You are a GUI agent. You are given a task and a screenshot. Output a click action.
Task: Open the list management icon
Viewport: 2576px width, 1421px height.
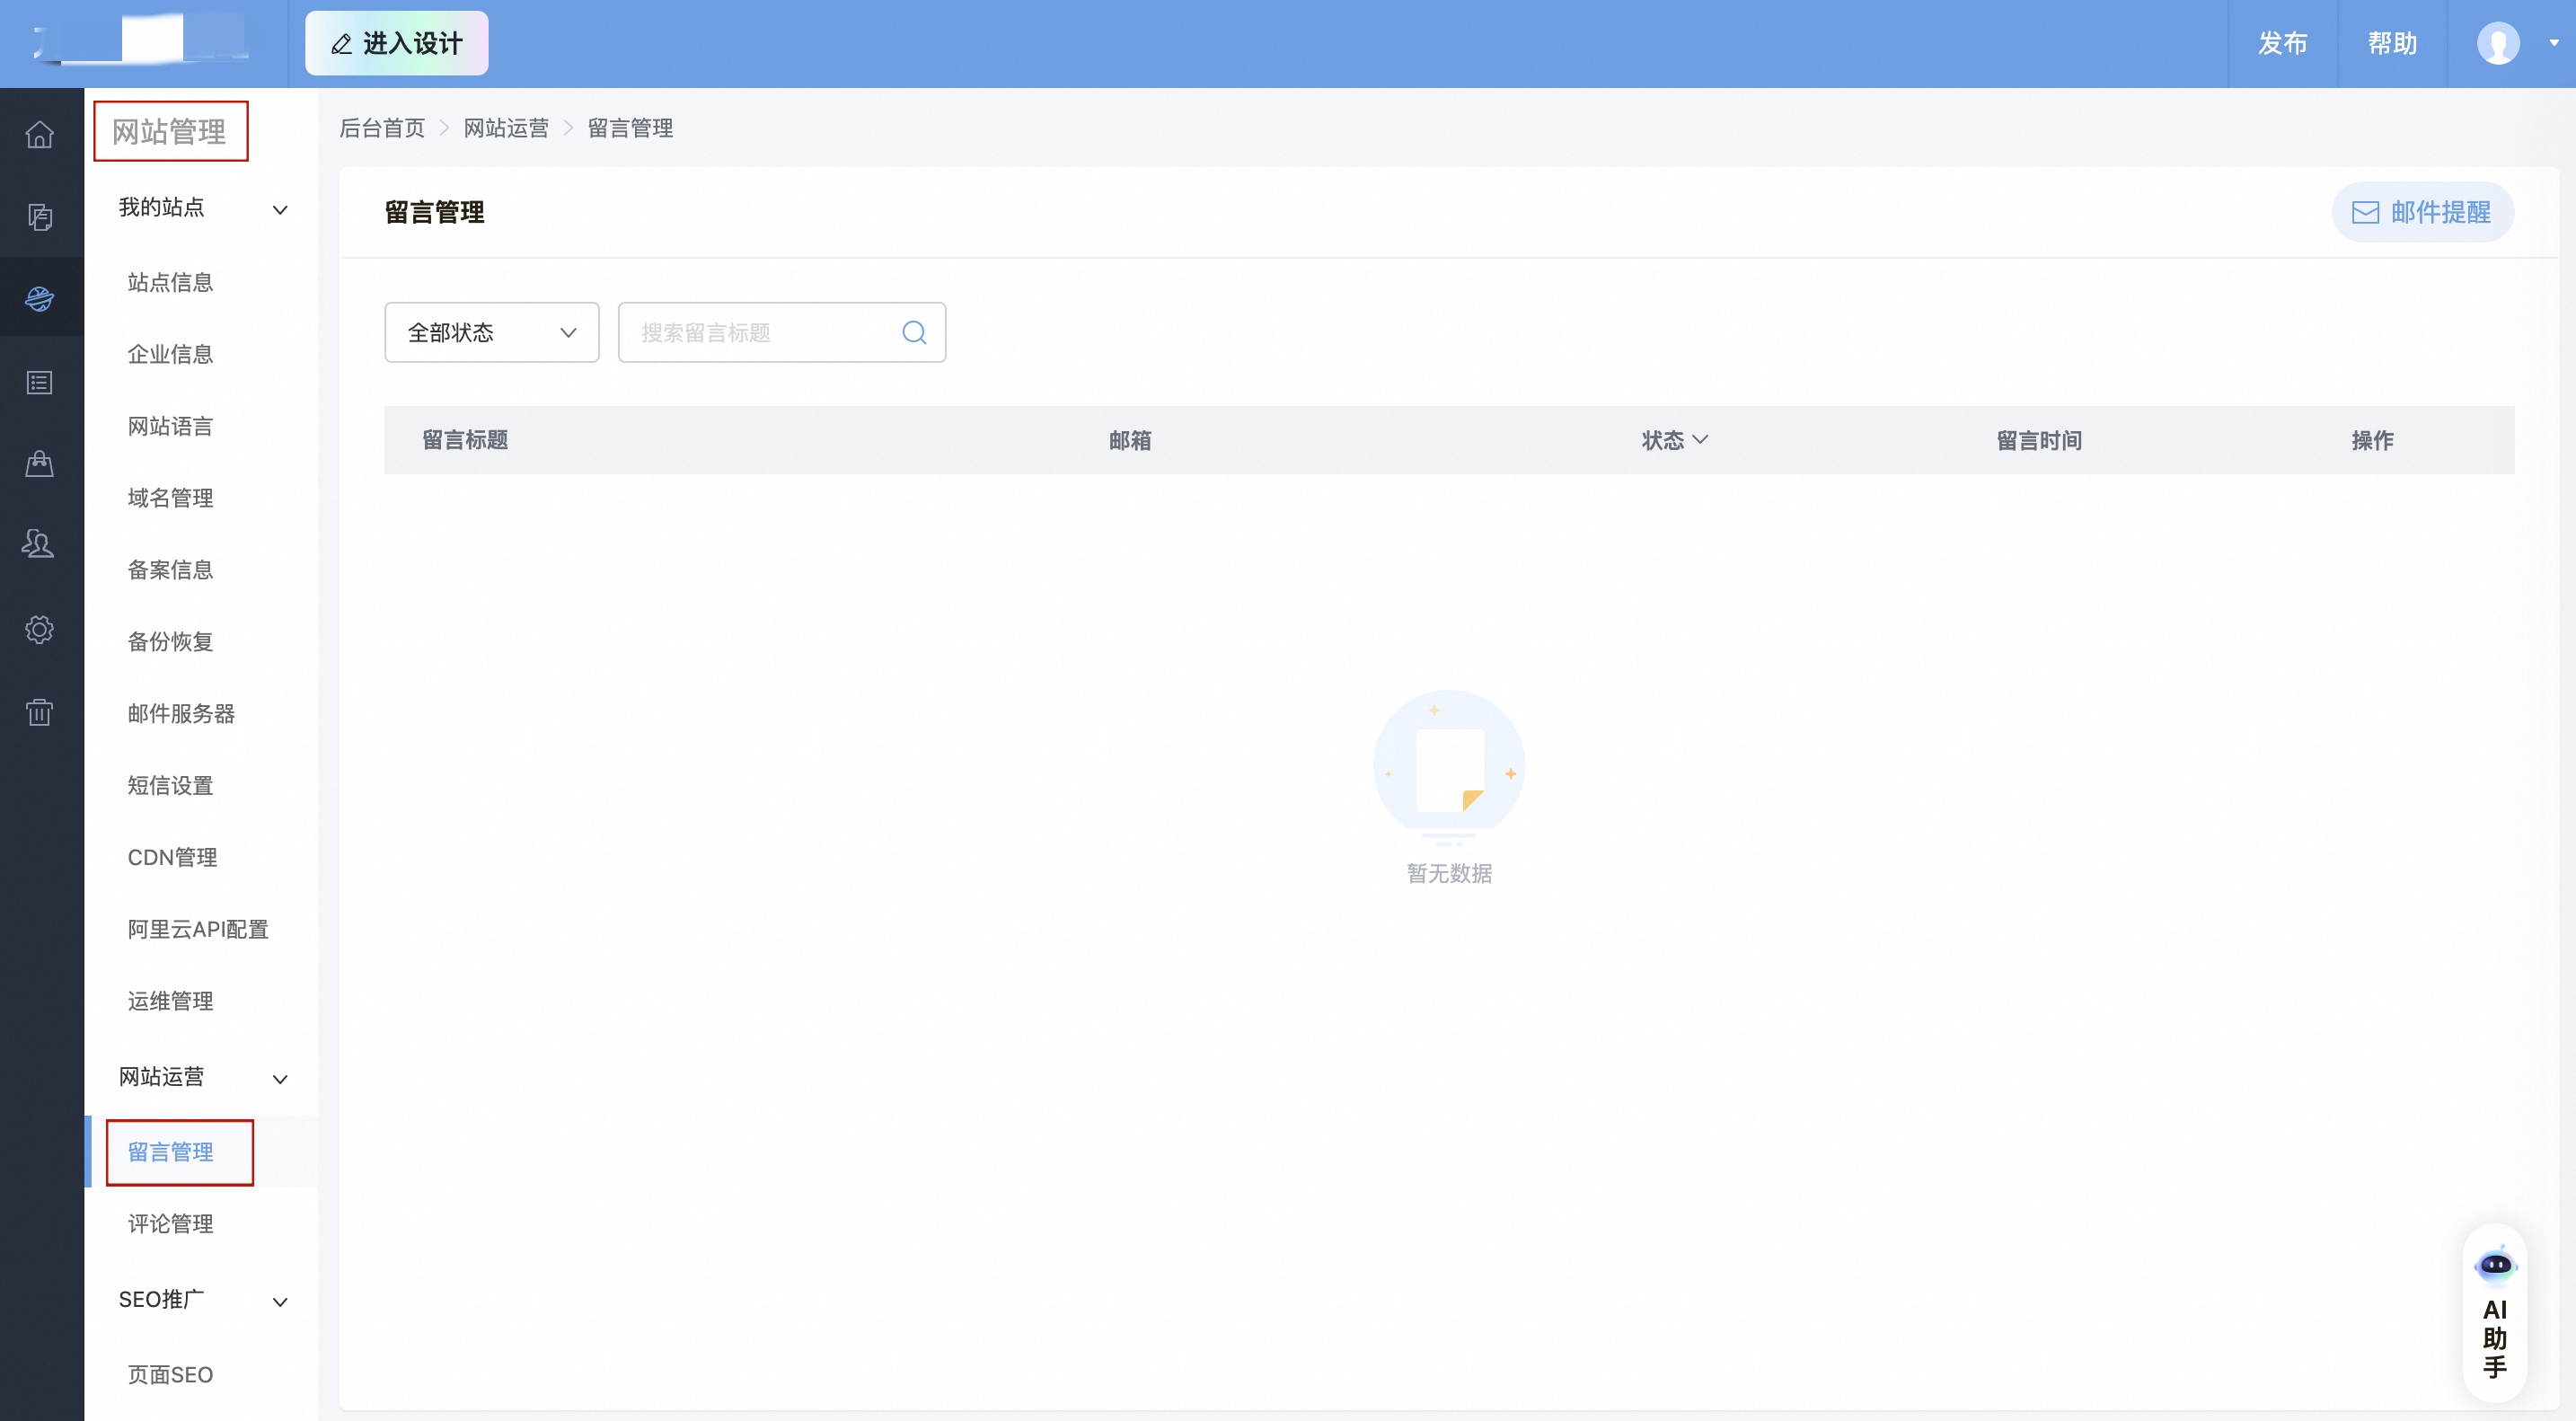40,381
